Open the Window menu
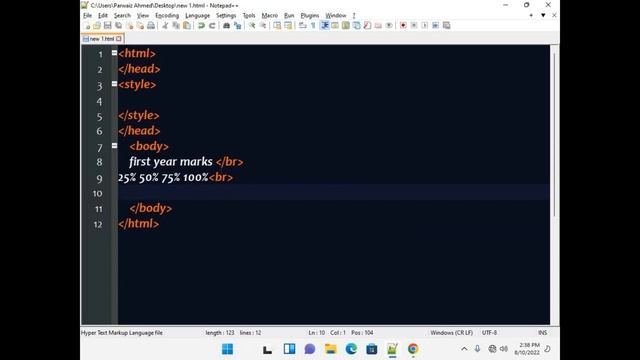This screenshot has width=640, height=360. (x=336, y=16)
